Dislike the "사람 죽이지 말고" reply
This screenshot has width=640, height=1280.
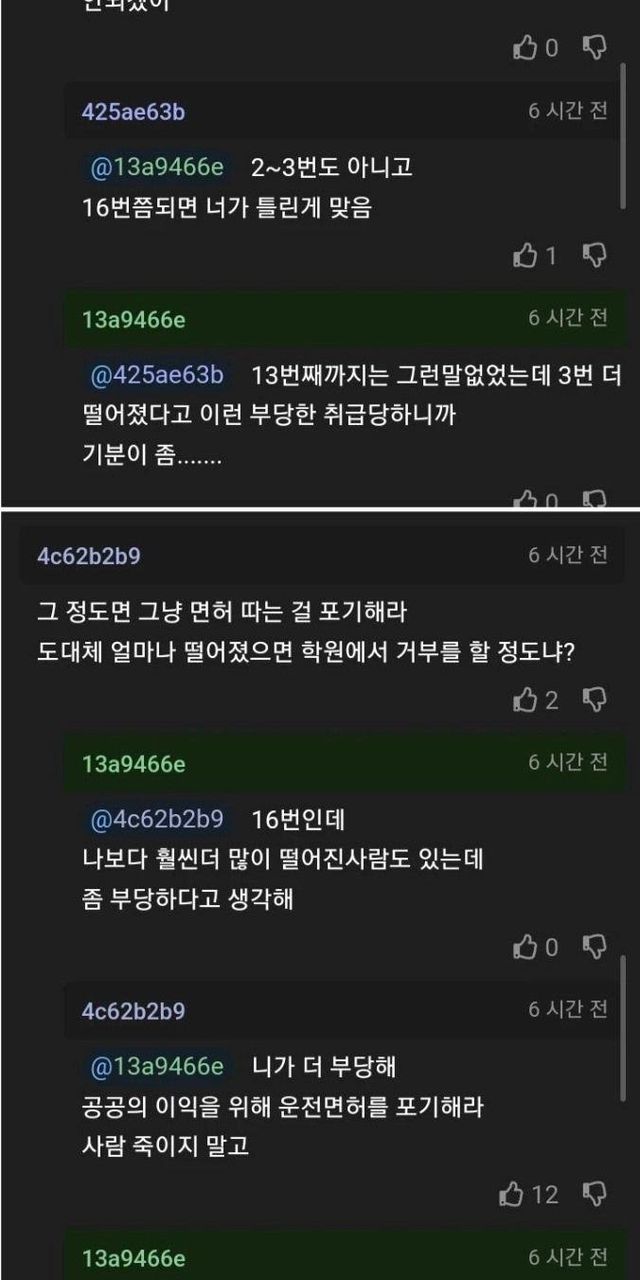click(x=595, y=1193)
